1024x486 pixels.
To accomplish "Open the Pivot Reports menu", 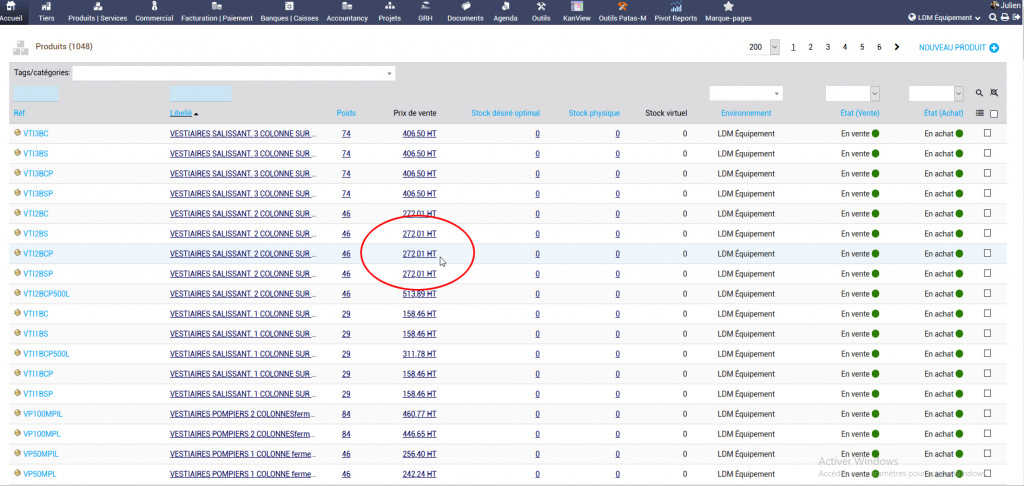I will 676,12.
